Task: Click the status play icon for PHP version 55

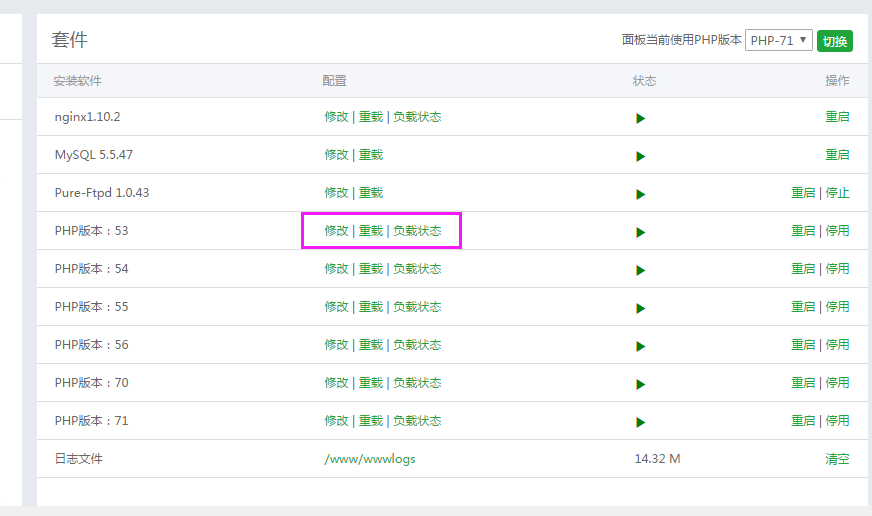Action: click(x=640, y=308)
